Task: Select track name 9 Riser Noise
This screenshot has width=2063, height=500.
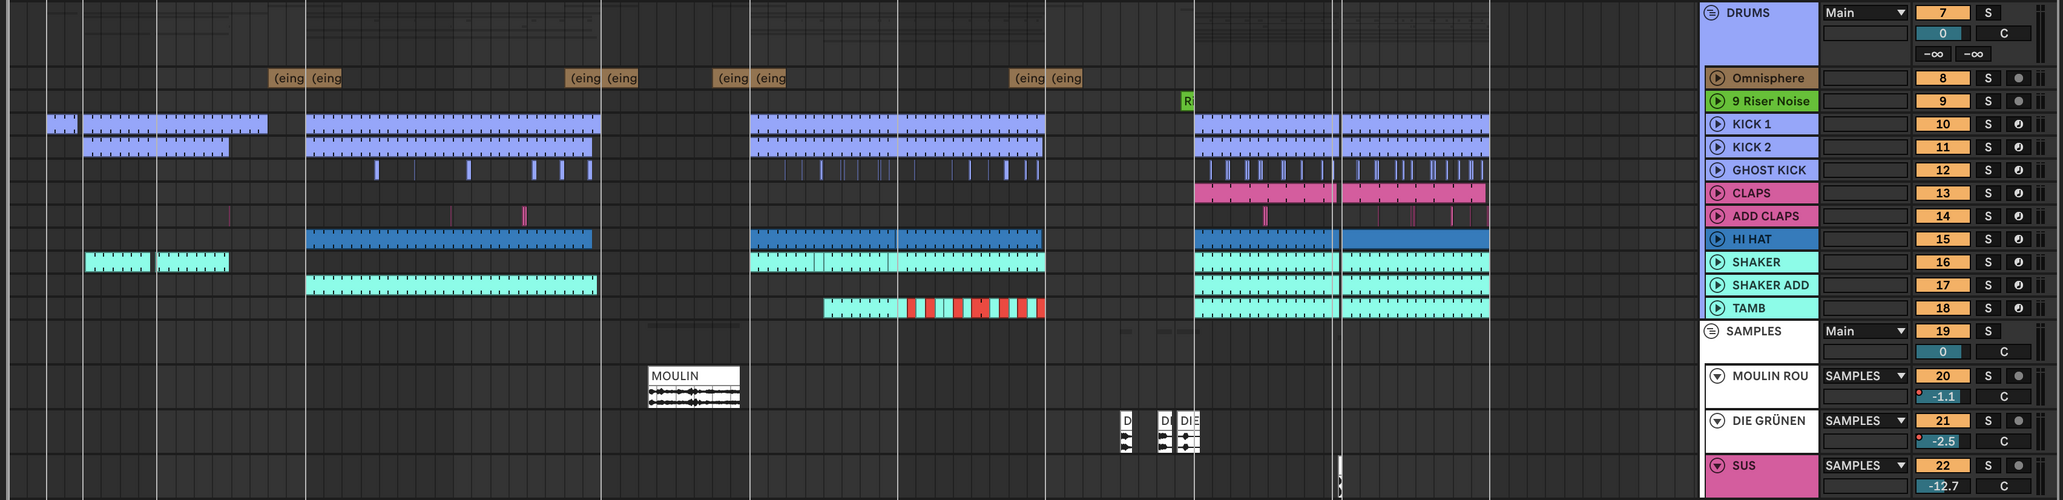Action: (1770, 101)
